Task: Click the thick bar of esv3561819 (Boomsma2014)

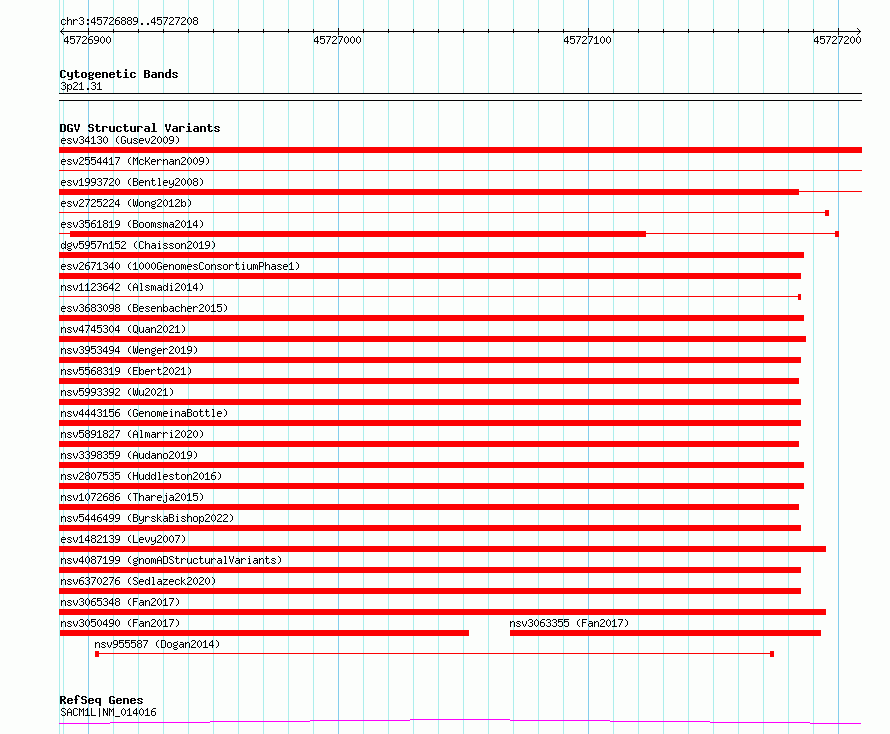Action: point(358,234)
